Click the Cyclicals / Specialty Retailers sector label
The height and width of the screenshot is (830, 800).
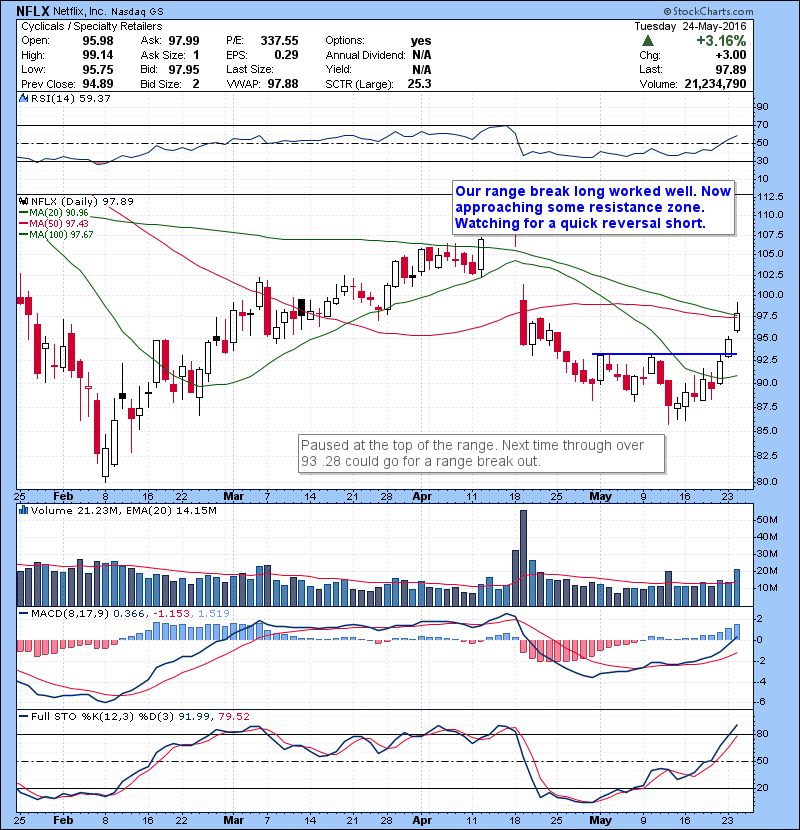click(92, 26)
